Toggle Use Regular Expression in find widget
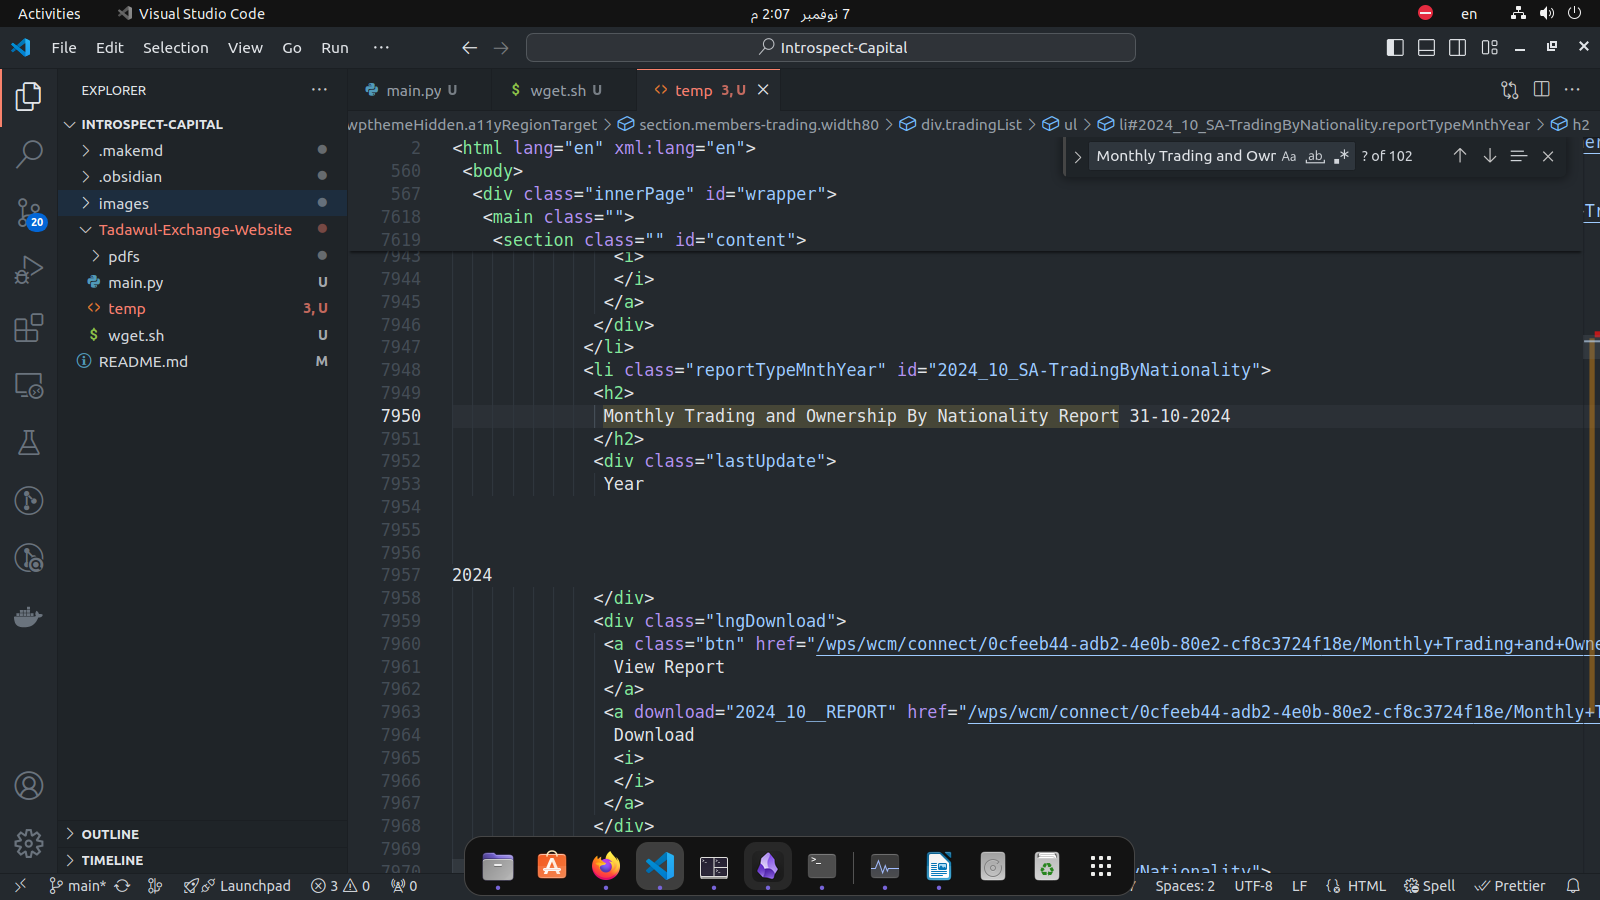Image resolution: width=1600 pixels, height=900 pixels. [x=1341, y=156]
